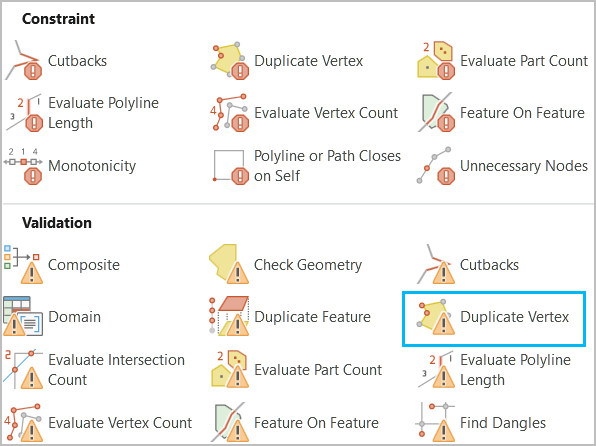
Task: Select Polyline or Path Closes on Self
Action: (x=306, y=166)
